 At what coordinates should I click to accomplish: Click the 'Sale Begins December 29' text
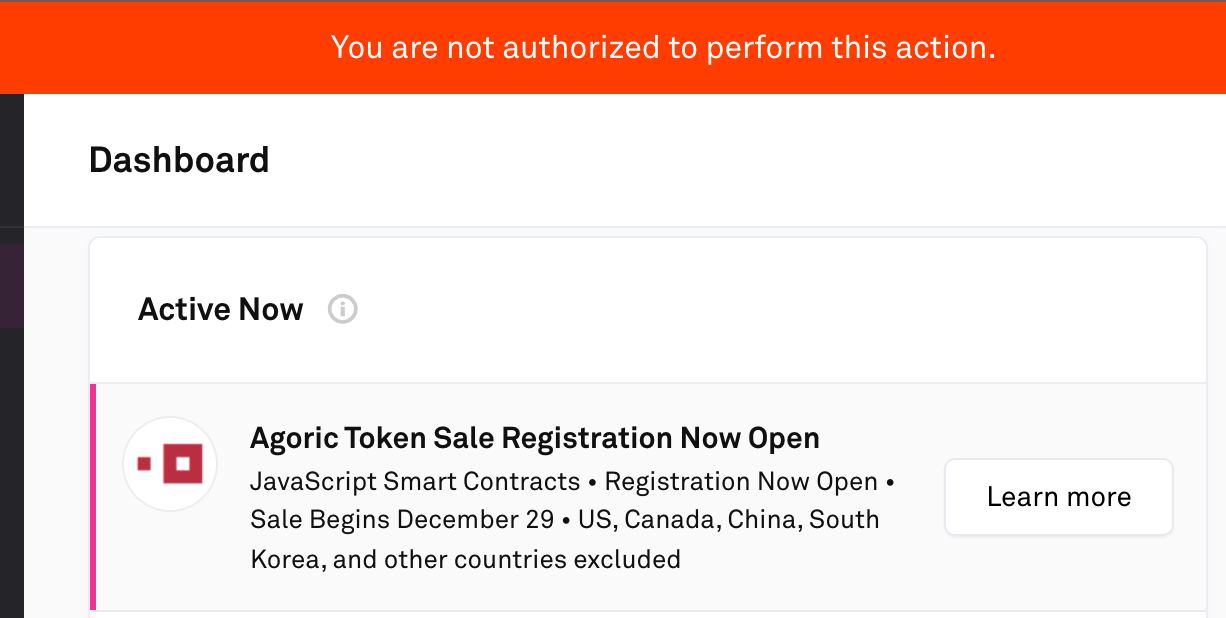[402, 520]
